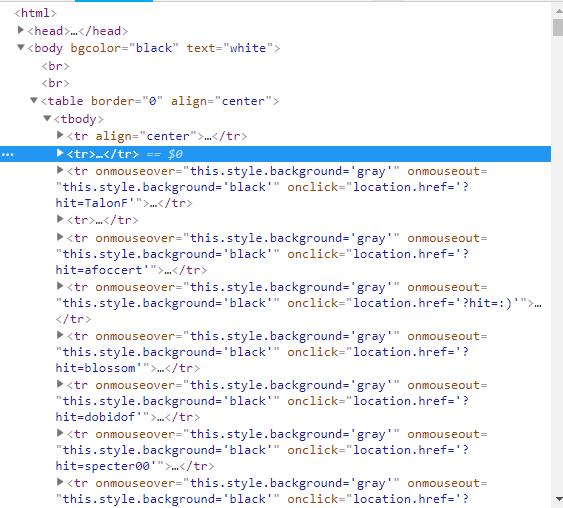Collapse the tbody element
Viewport: 563px width, 508px height.
point(47,118)
